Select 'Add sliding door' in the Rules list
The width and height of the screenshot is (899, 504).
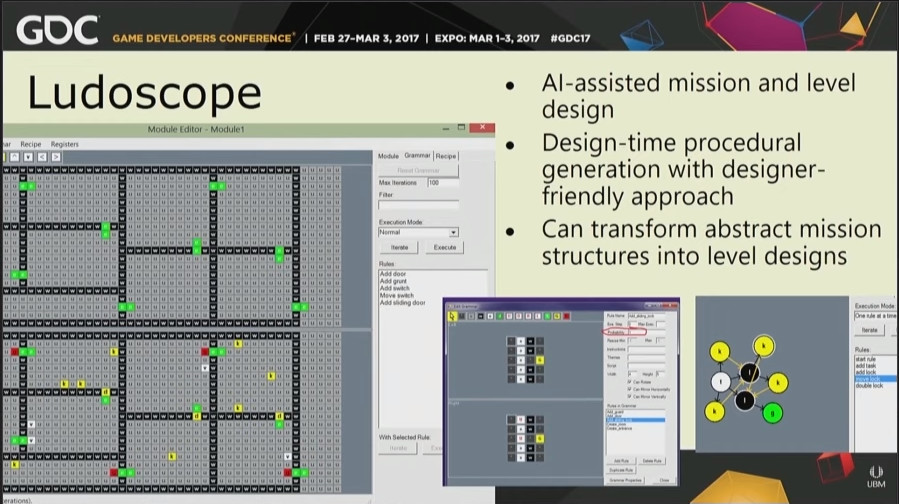click(x=402, y=303)
